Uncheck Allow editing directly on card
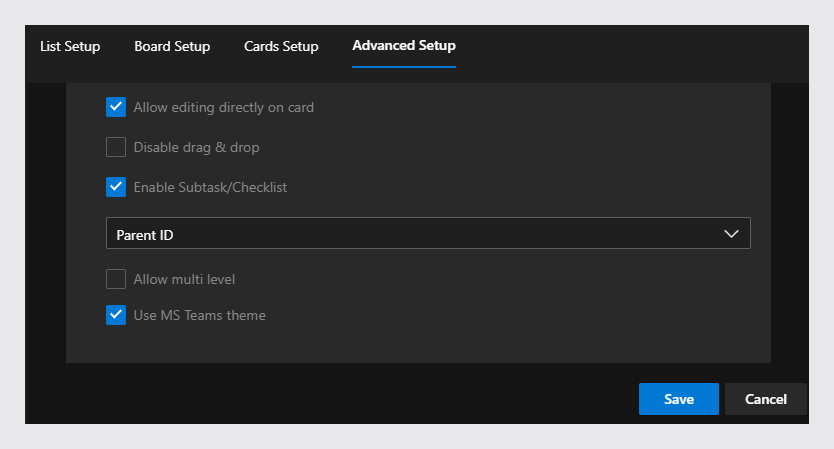The height and width of the screenshot is (449, 834). pos(116,107)
